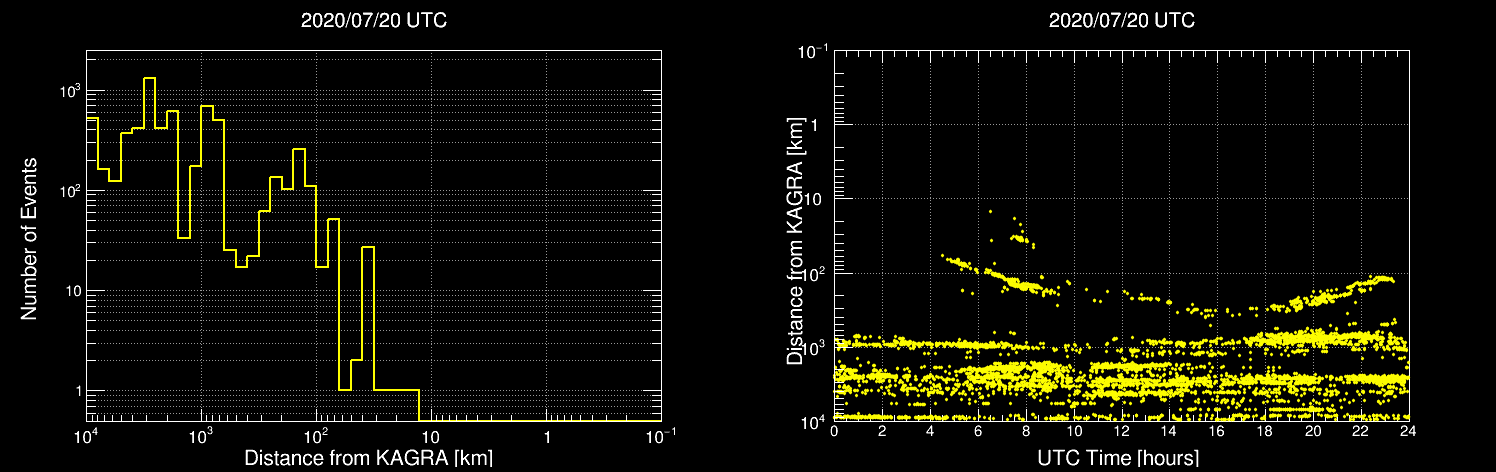
Task: Select the Number of Events axis label
Action: pos(29,238)
